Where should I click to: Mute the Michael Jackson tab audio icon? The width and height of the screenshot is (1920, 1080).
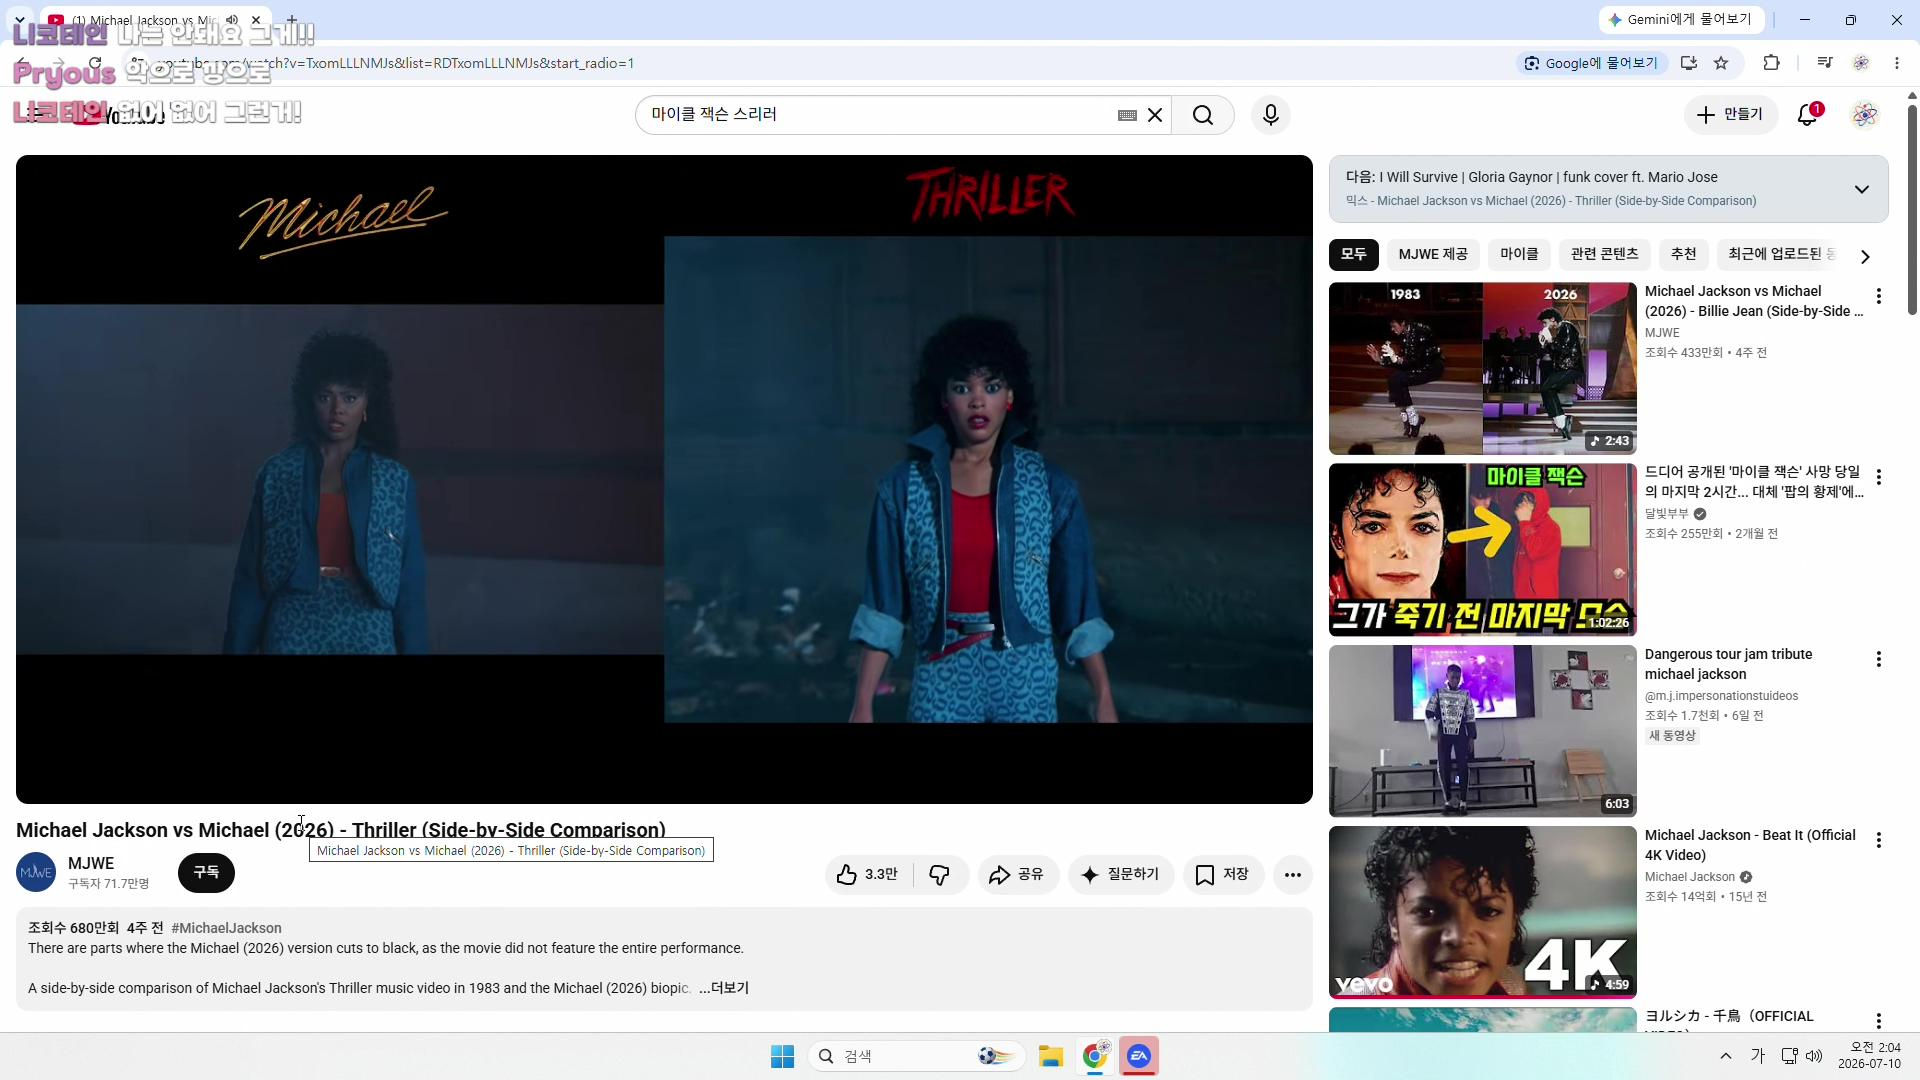(x=232, y=20)
